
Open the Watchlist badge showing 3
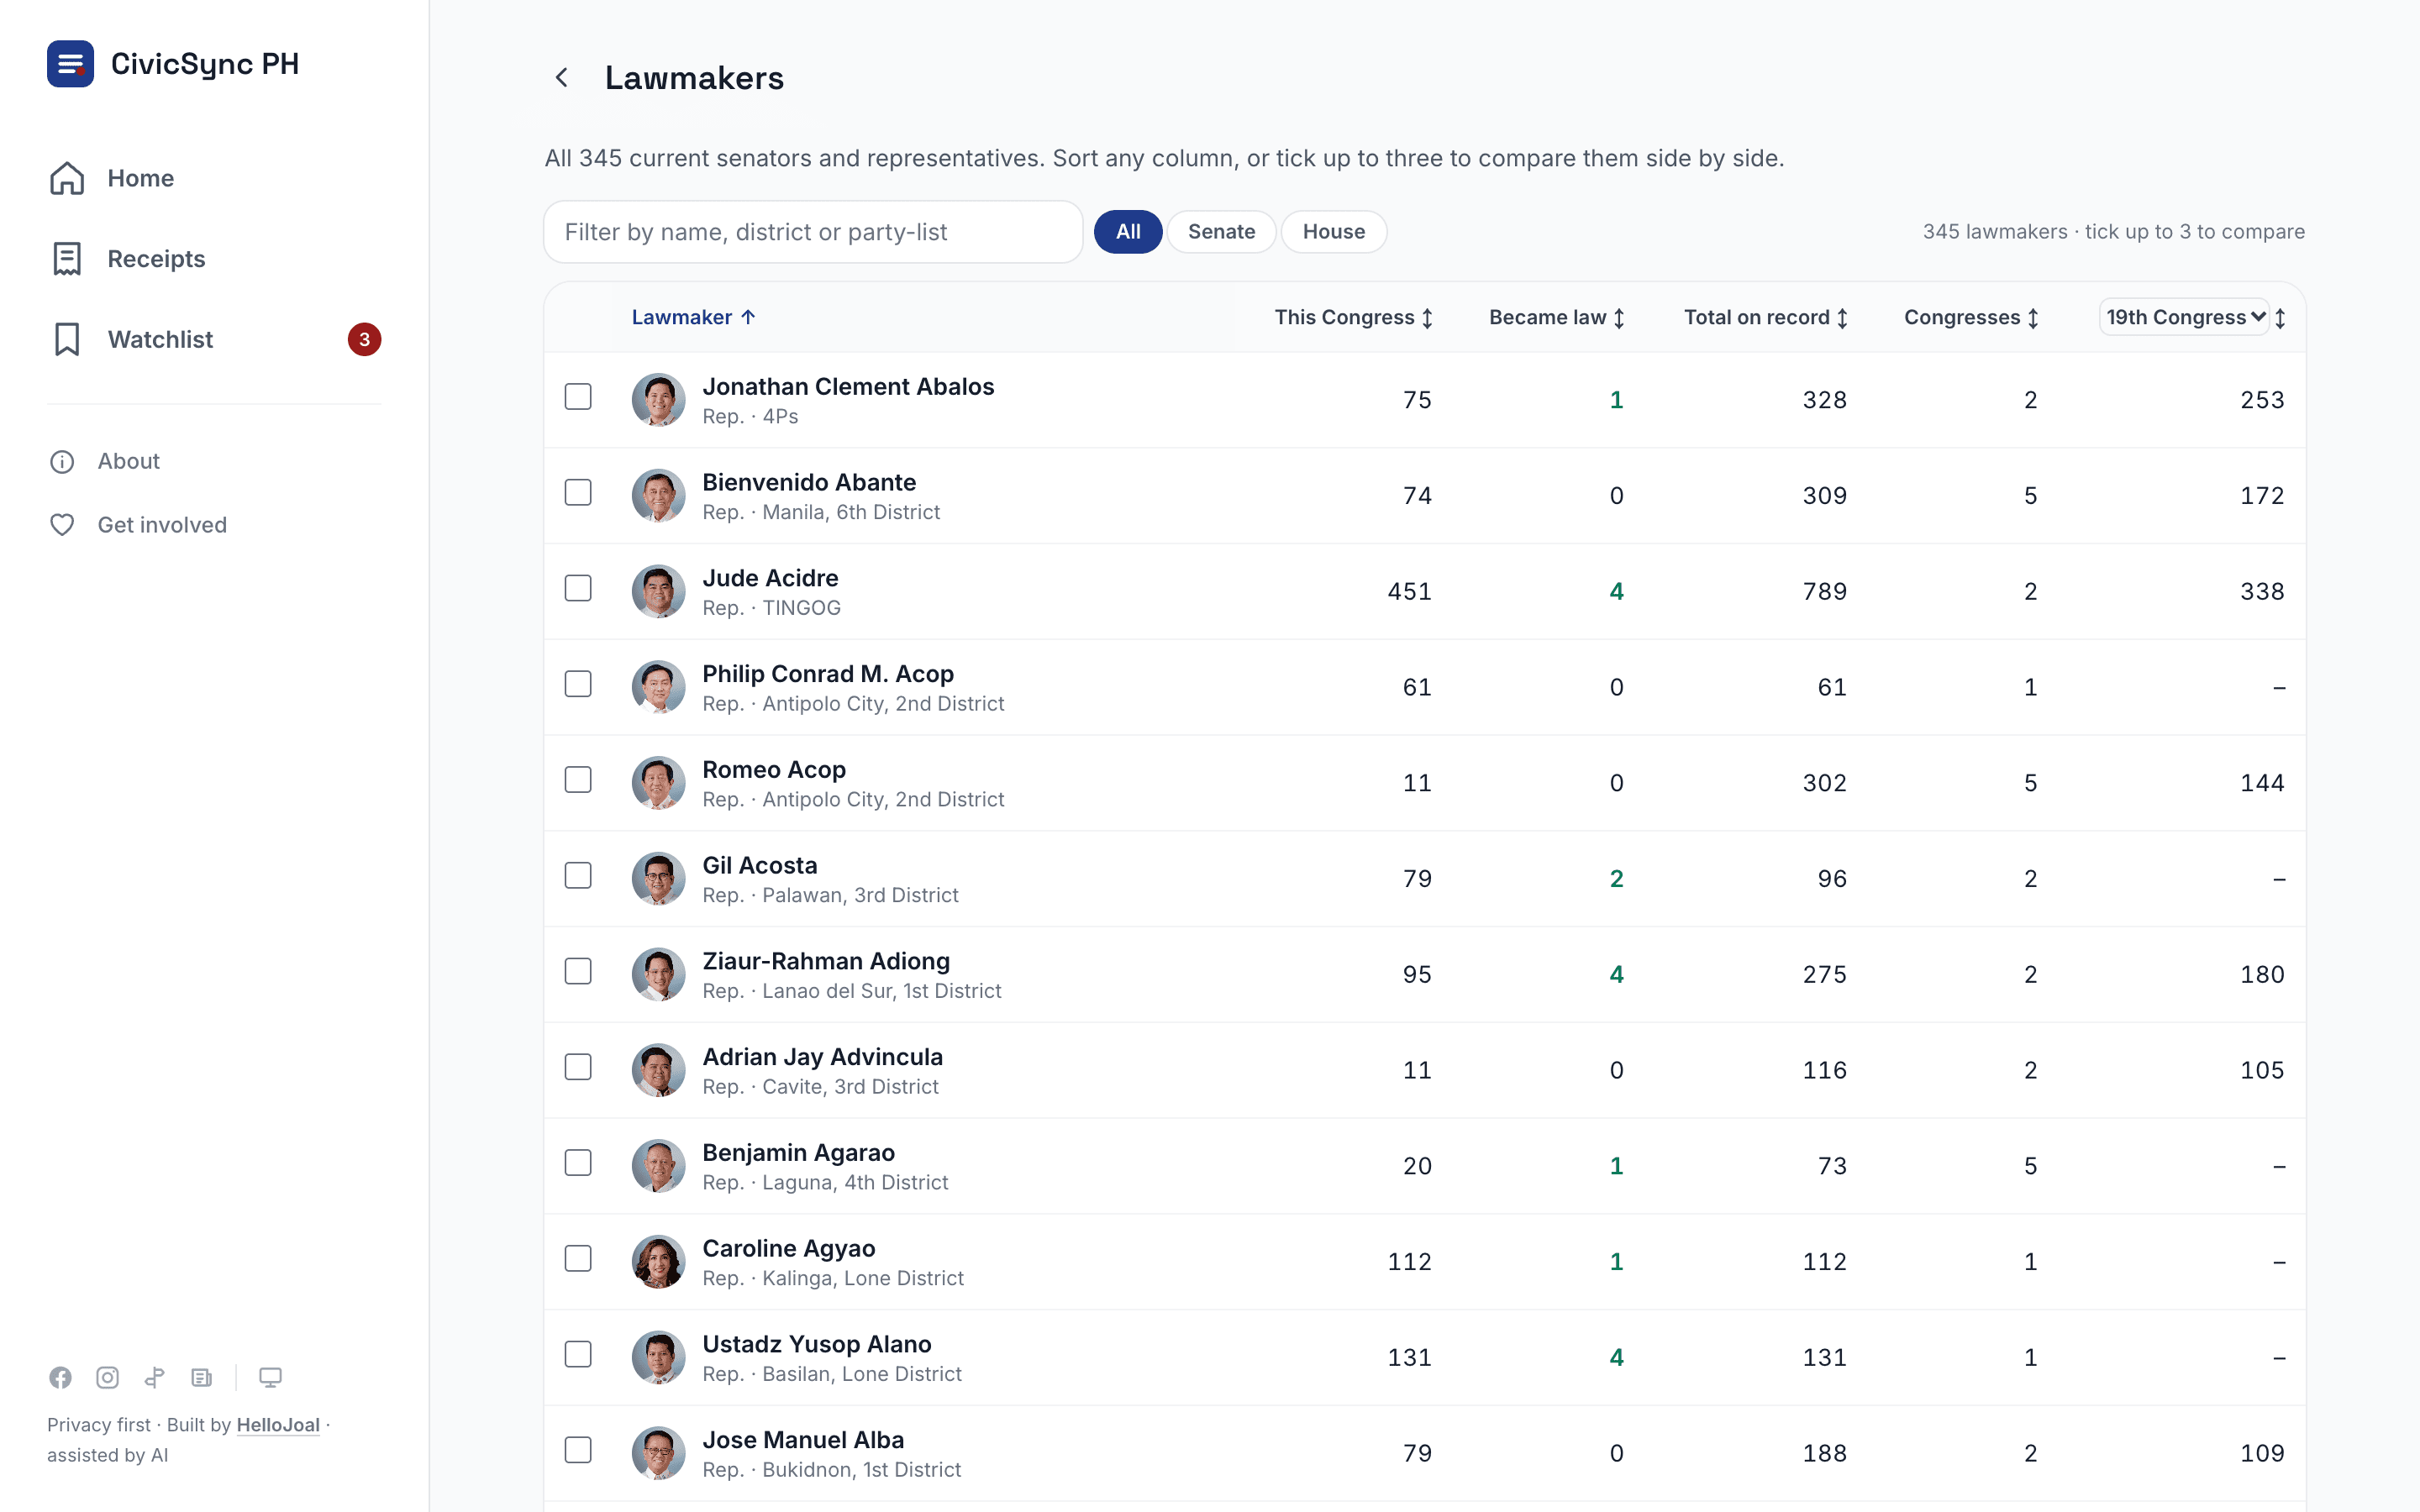coord(364,340)
